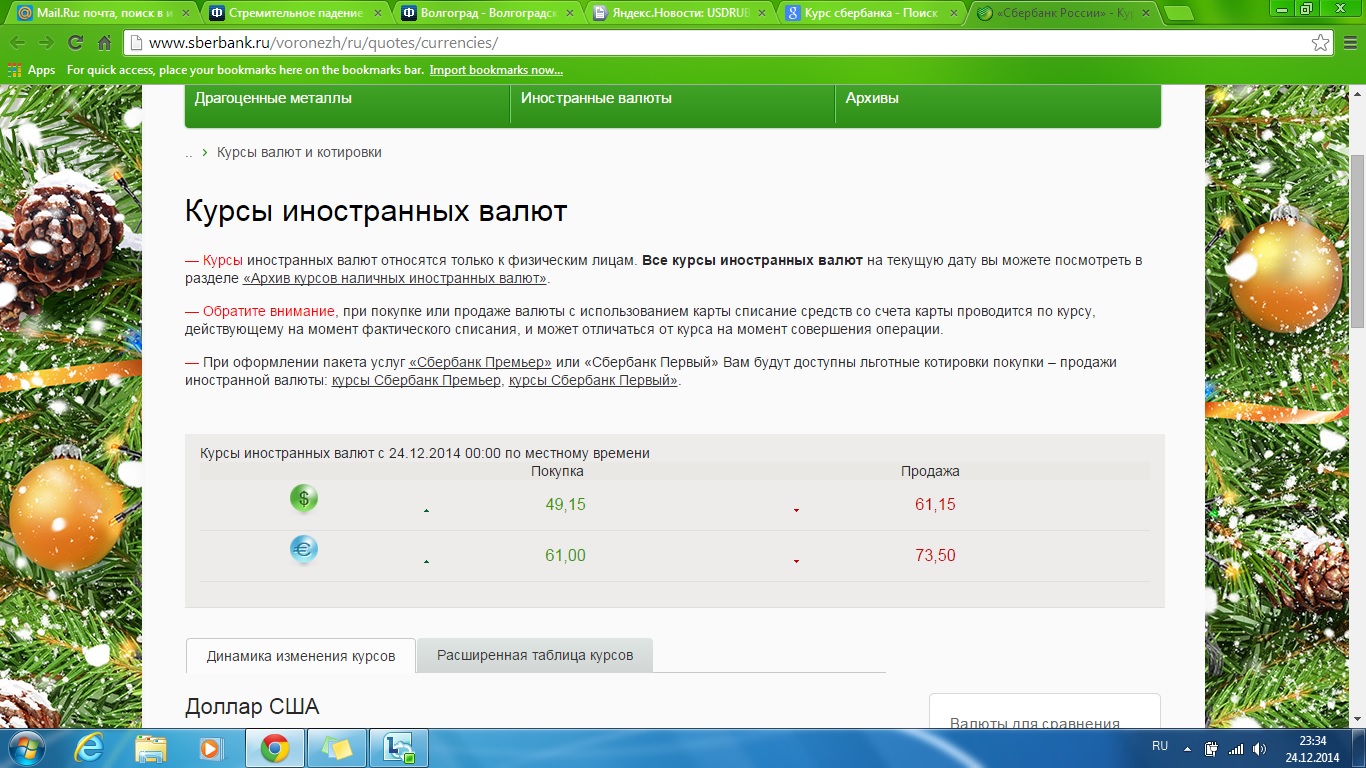Open the Драгоценные металлы menu item
The image size is (1366, 768).
pos(273,98)
